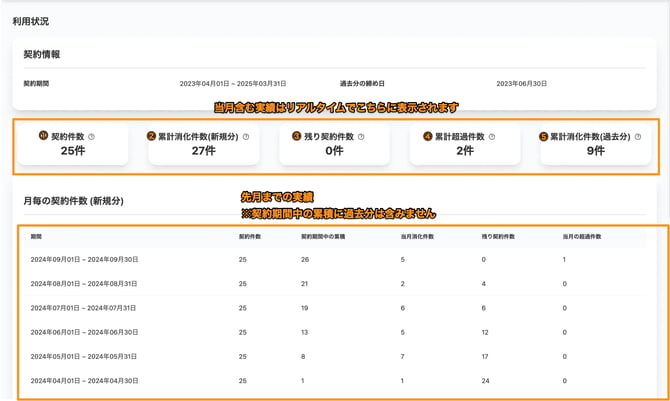Viewport: 670px width, 401px height.
Task: Open the 残り契約件数 help tooltip icon
Action: (x=361, y=137)
